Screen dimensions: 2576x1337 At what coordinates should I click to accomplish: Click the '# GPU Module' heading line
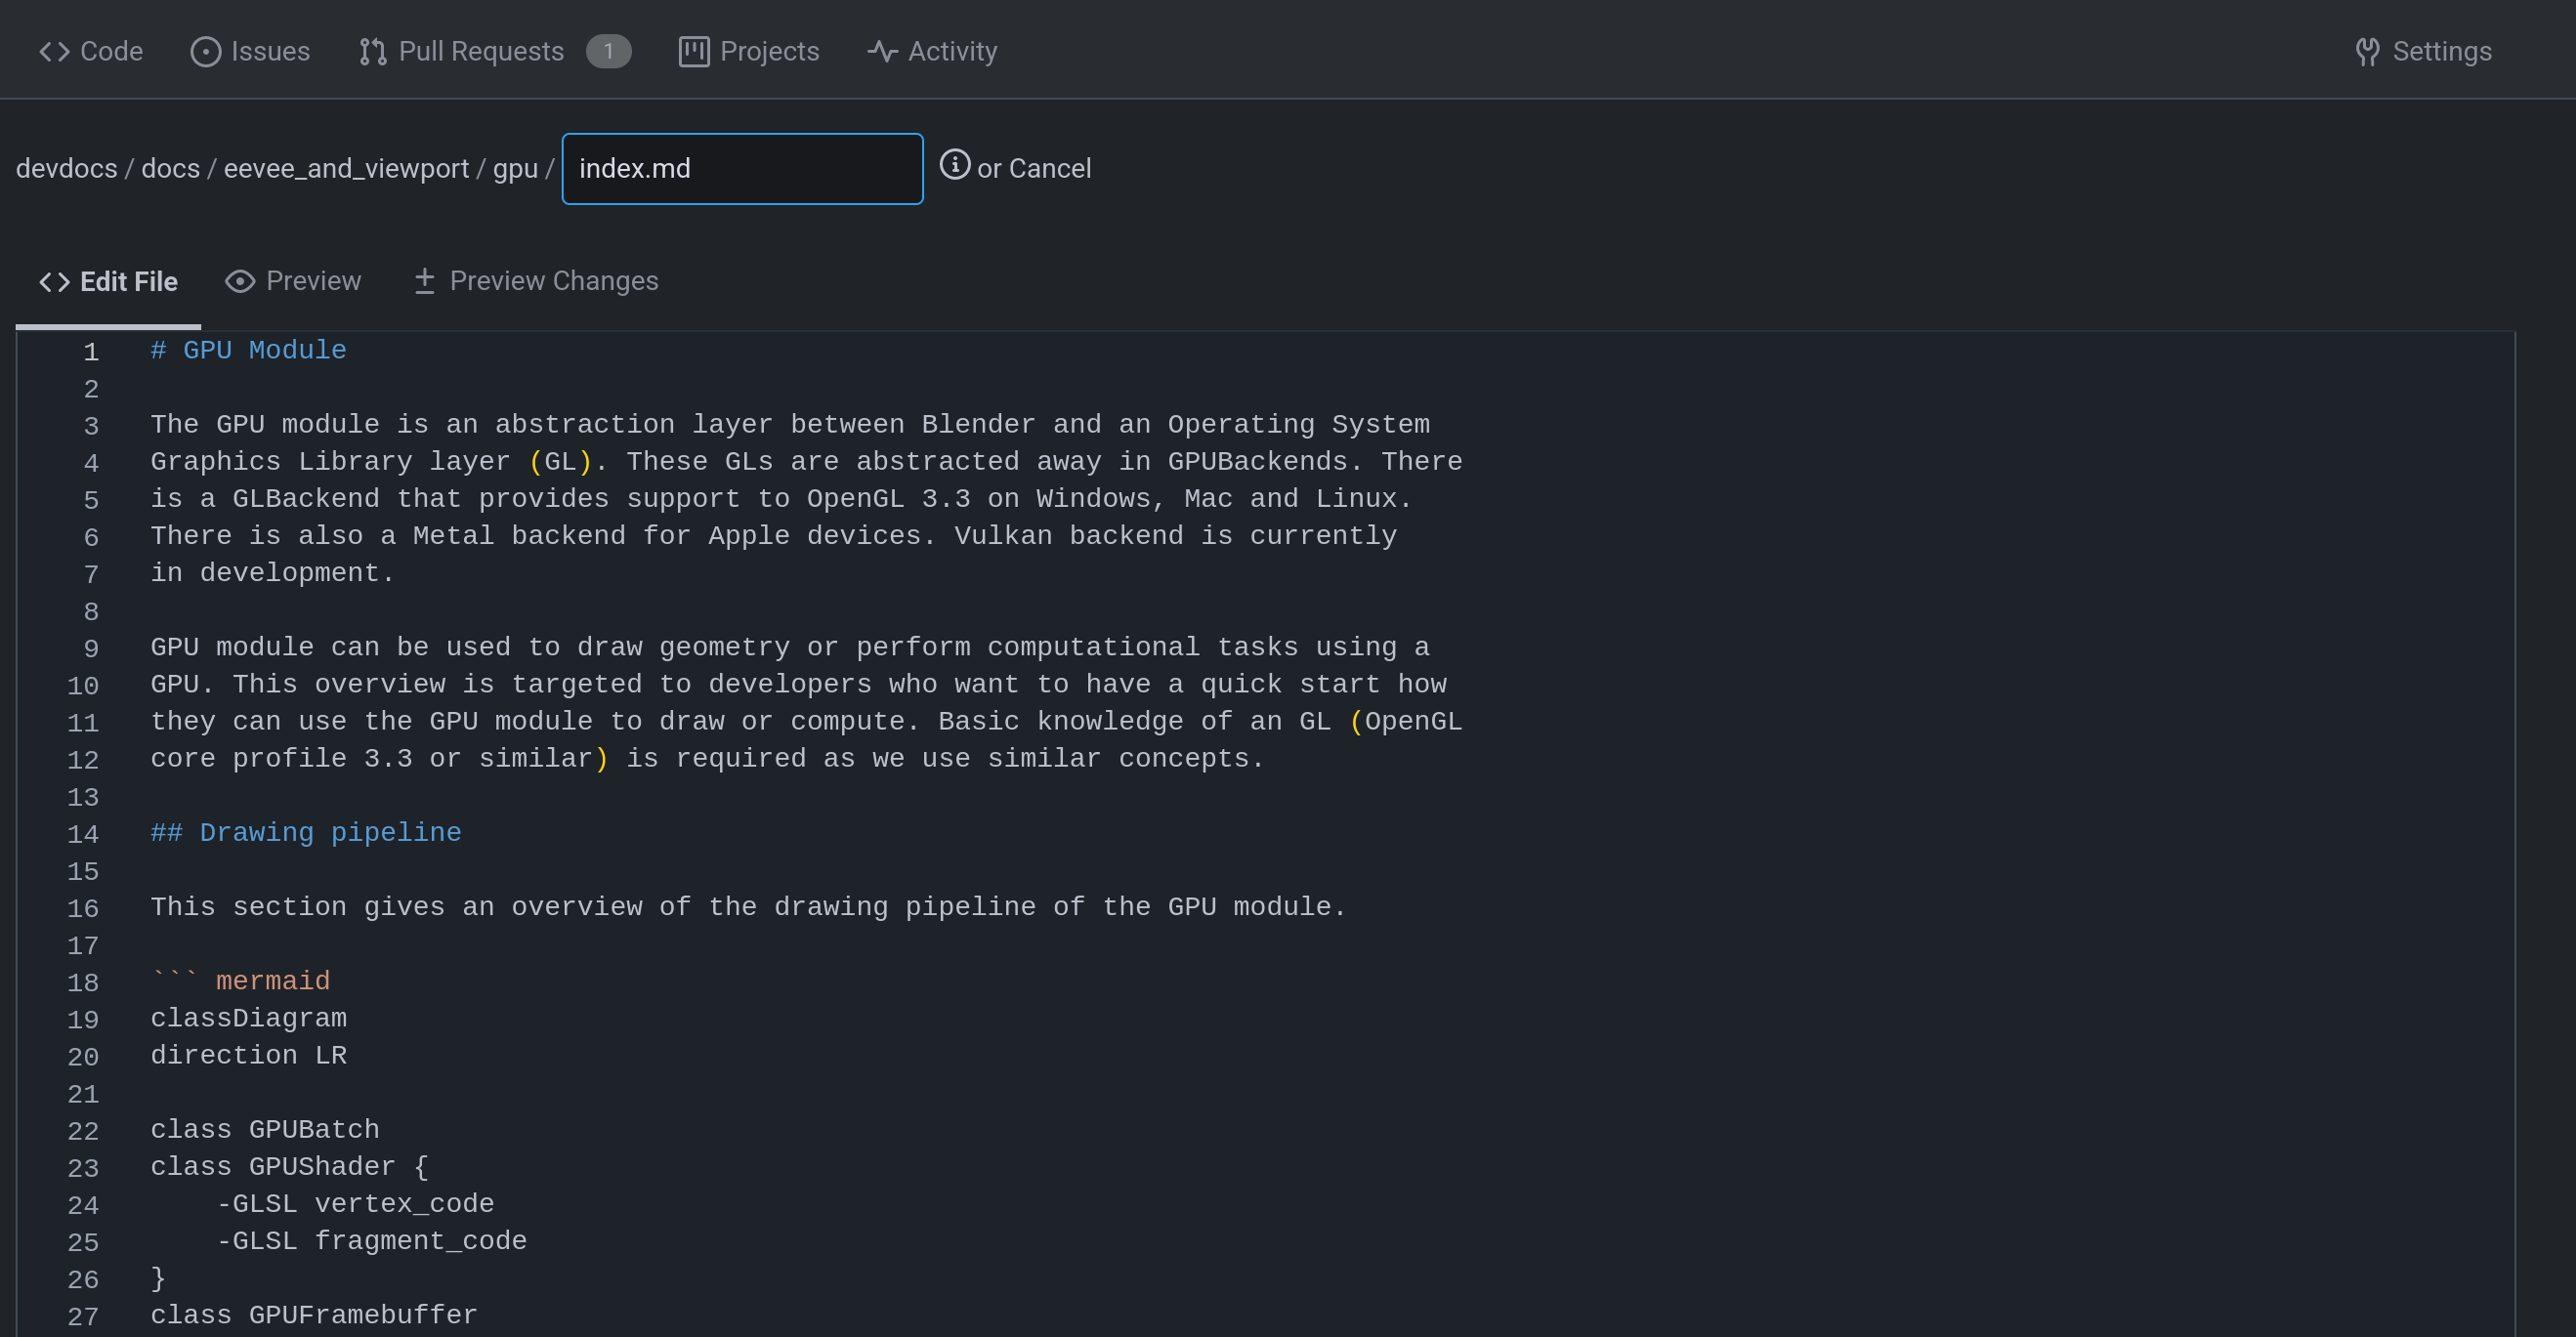pyautogui.click(x=249, y=350)
